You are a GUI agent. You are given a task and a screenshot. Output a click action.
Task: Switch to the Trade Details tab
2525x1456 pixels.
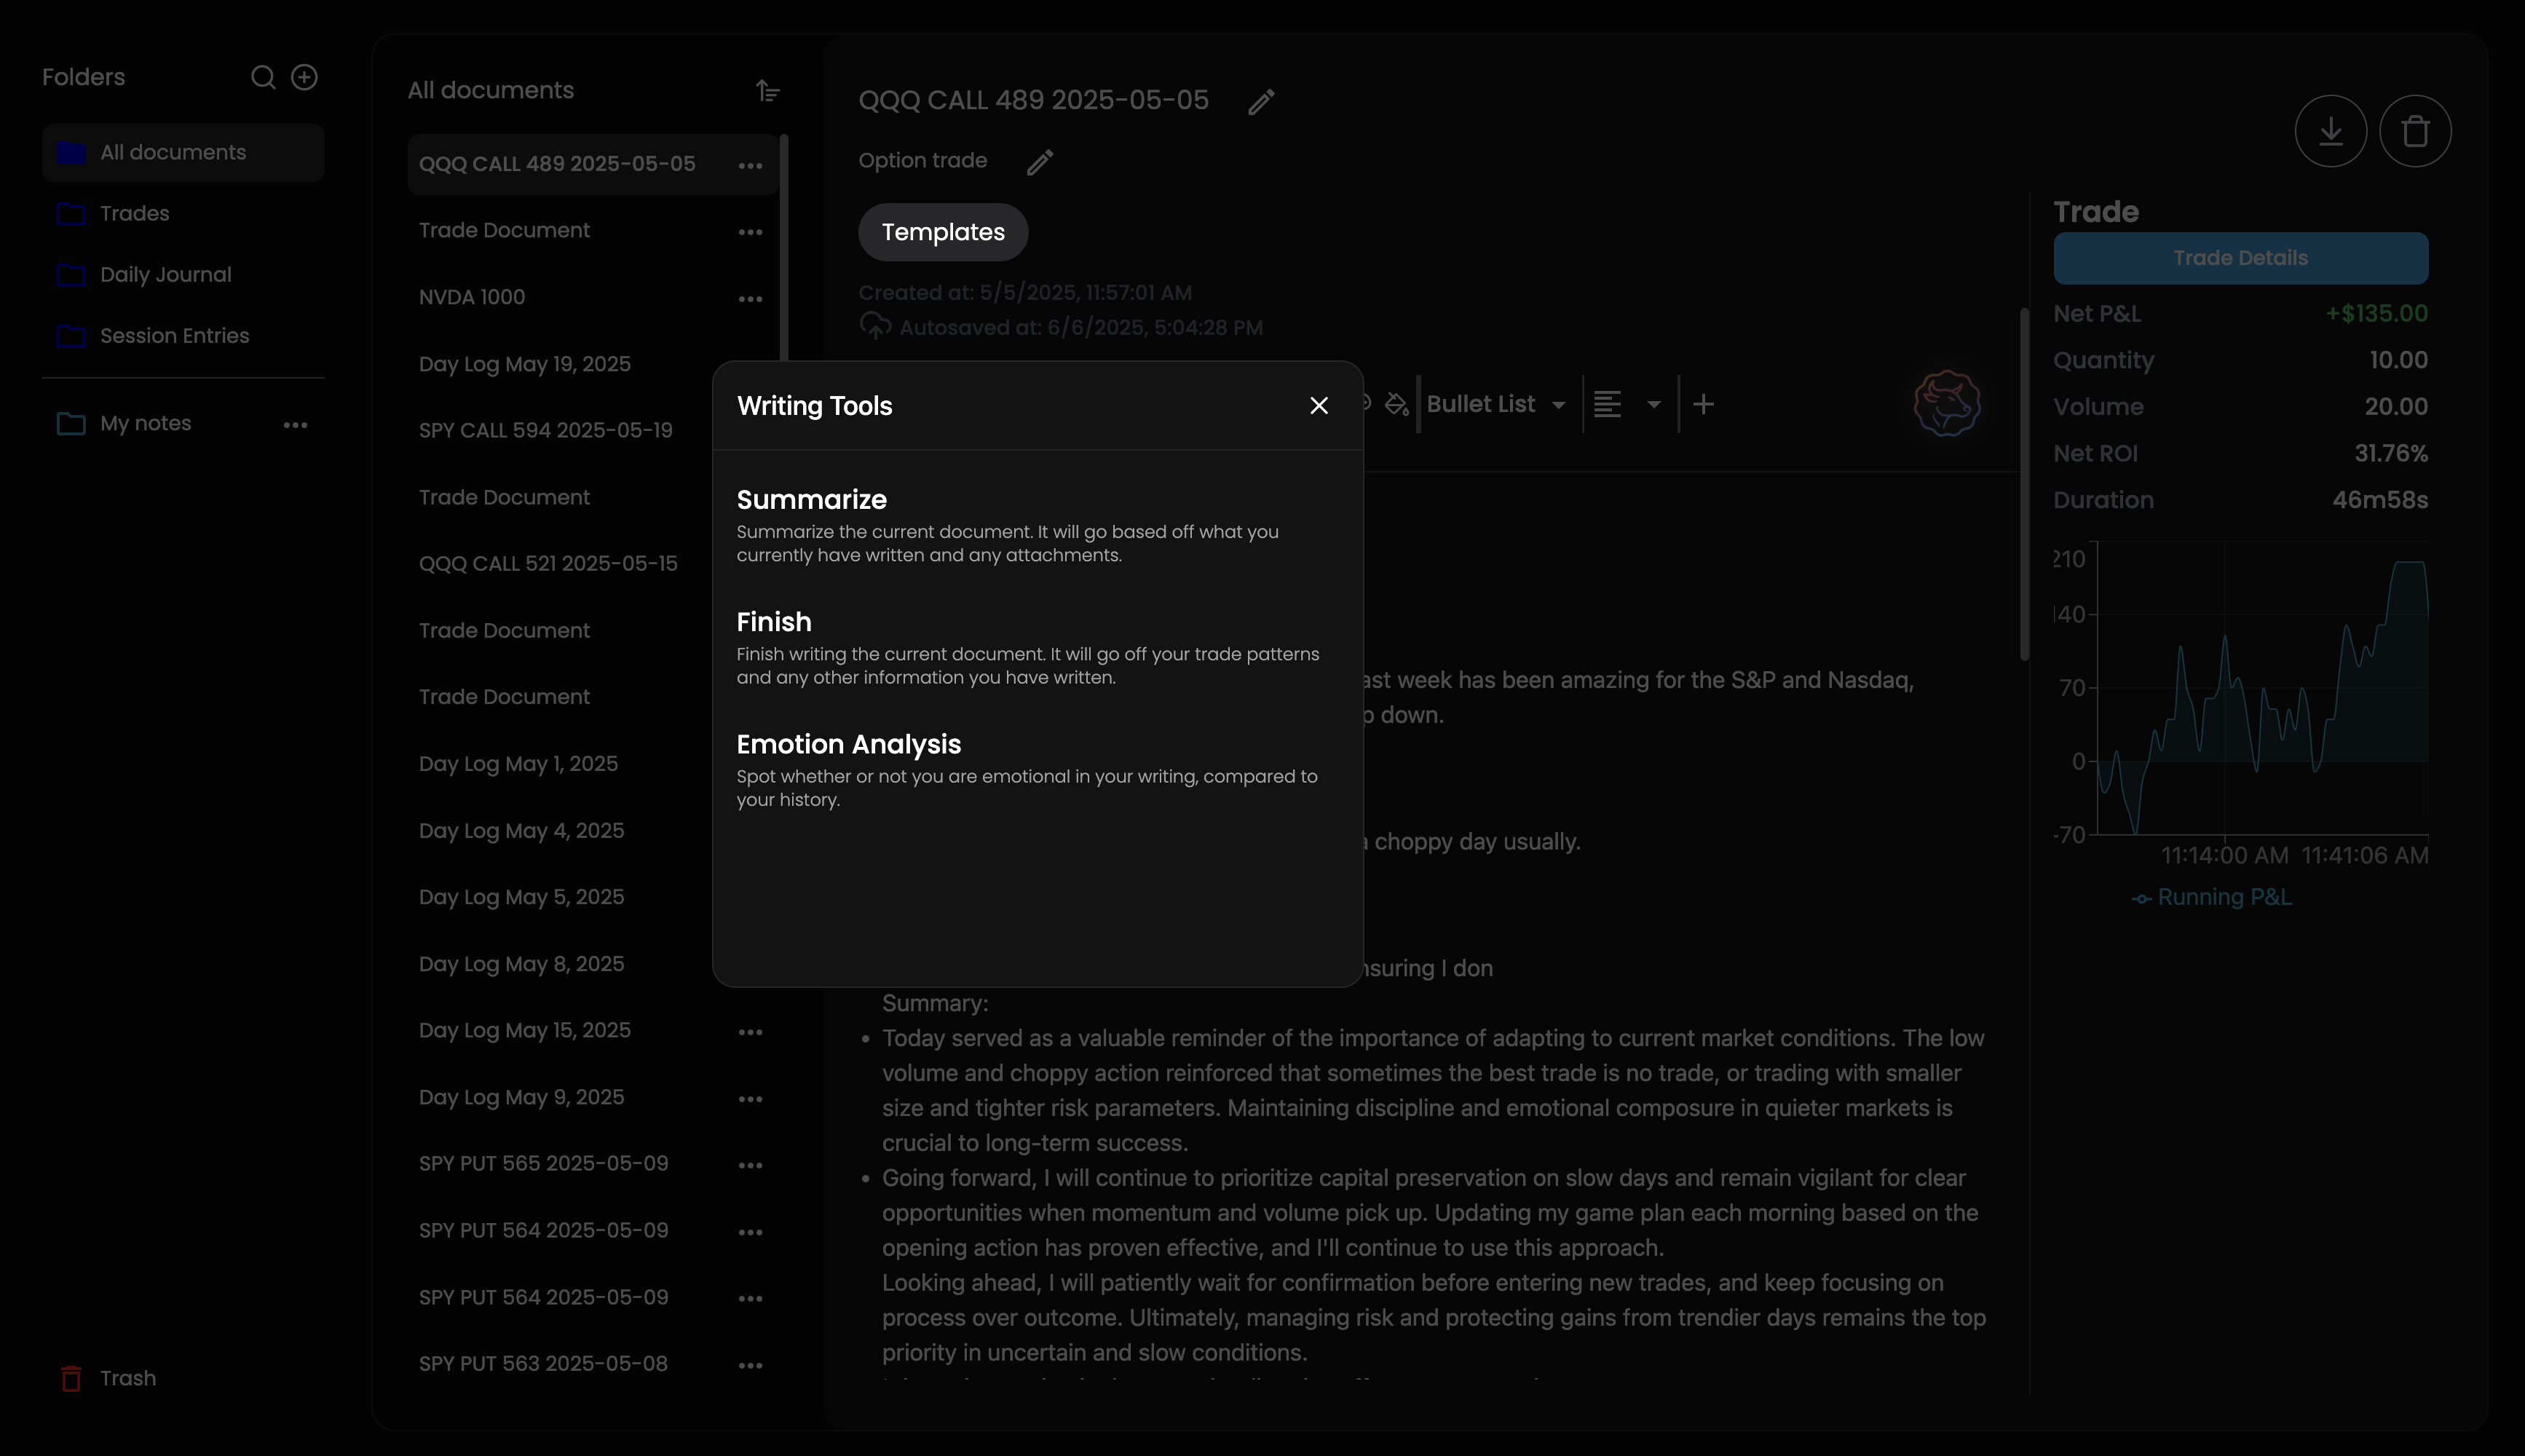pyautogui.click(x=2240, y=258)
